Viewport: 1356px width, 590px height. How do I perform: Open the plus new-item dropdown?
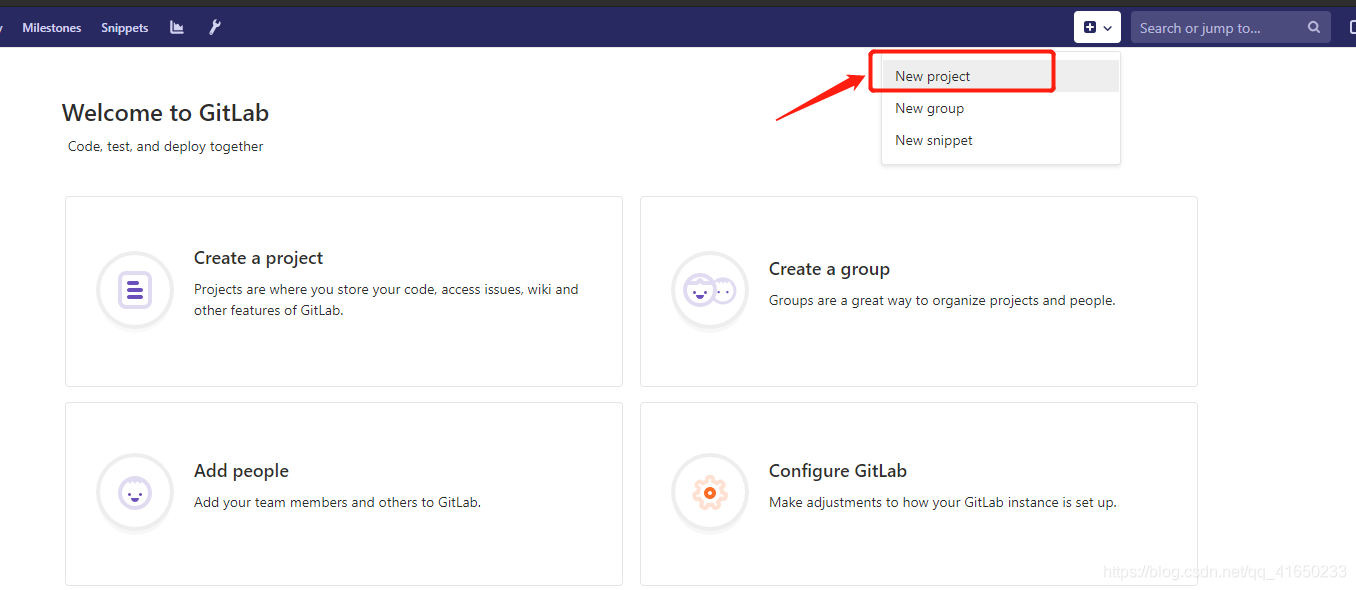(1097, 28)
